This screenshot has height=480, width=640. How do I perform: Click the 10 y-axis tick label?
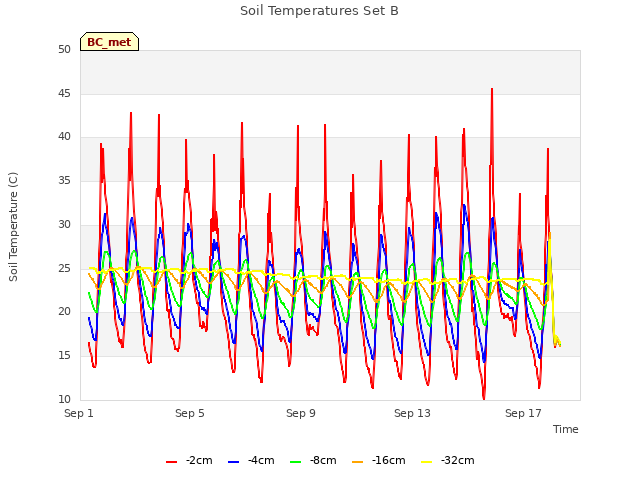64,399
